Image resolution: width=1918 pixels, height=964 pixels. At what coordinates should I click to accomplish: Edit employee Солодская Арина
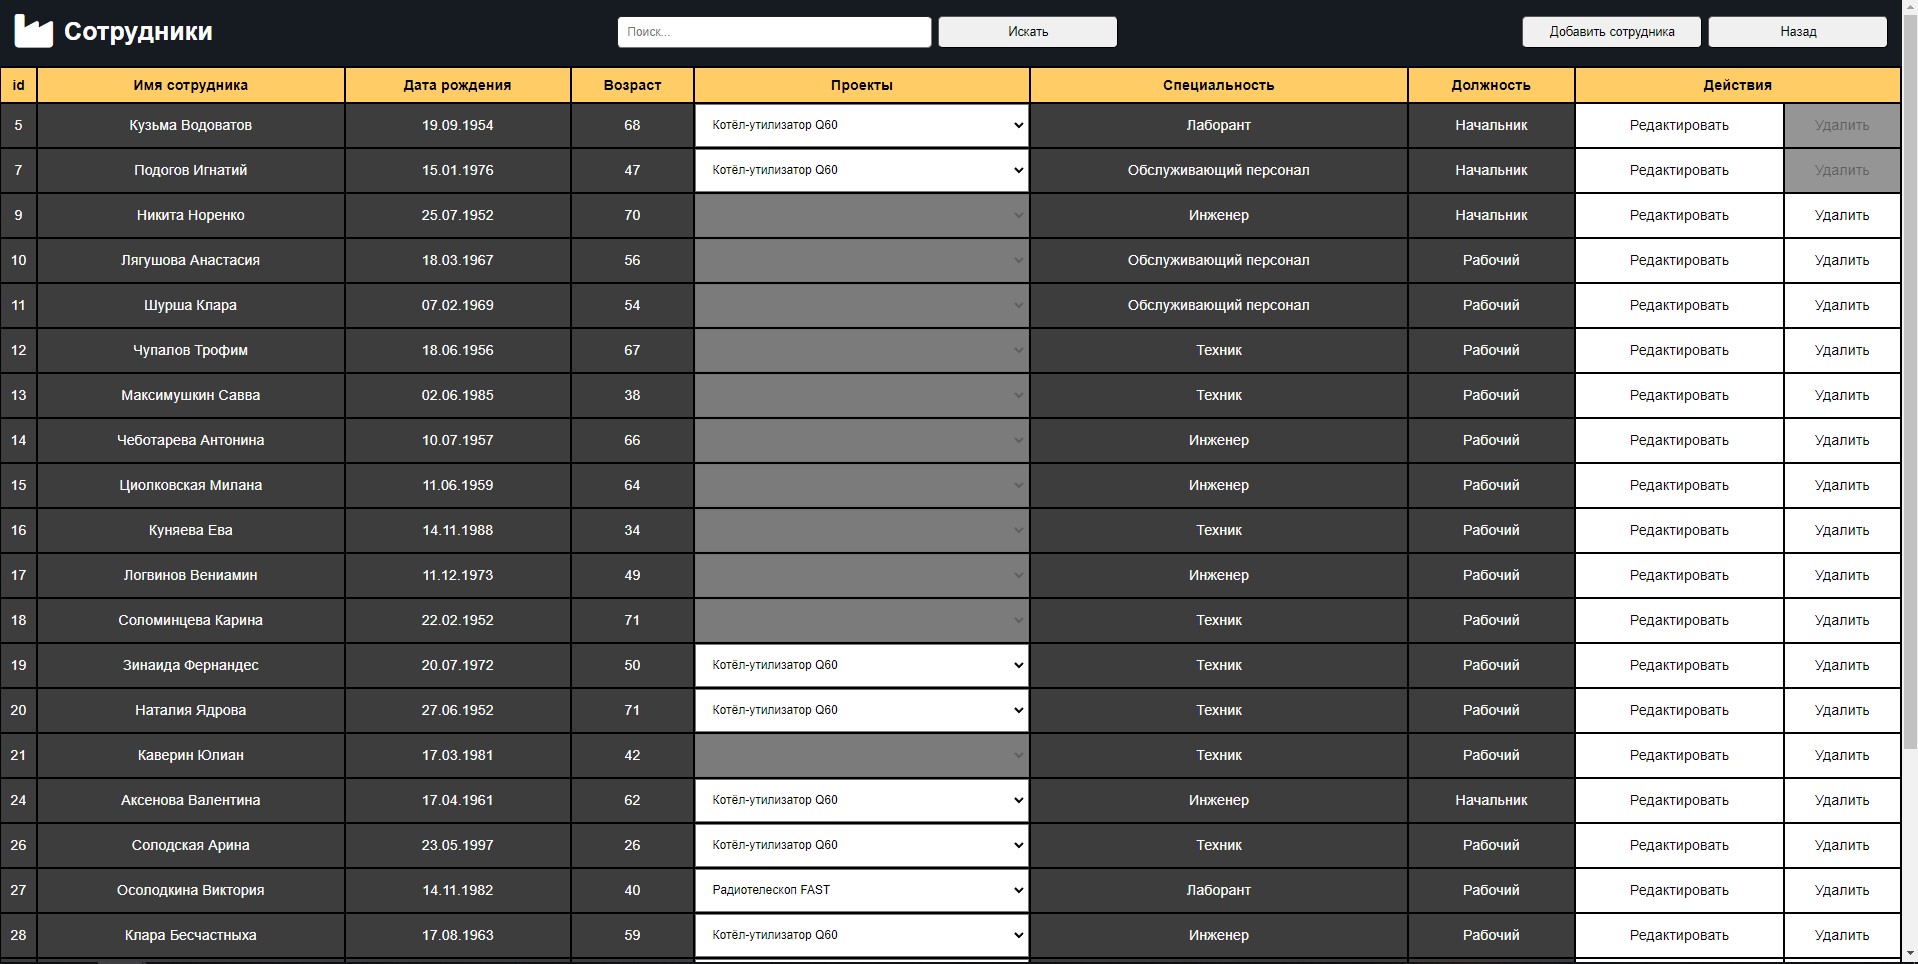(x=1679, y=846)
